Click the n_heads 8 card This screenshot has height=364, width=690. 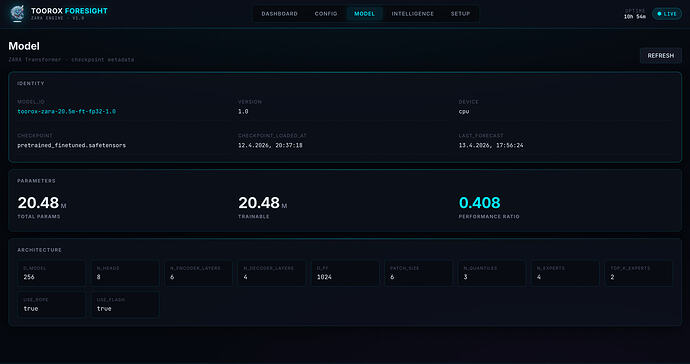click(x=125, y=273)
